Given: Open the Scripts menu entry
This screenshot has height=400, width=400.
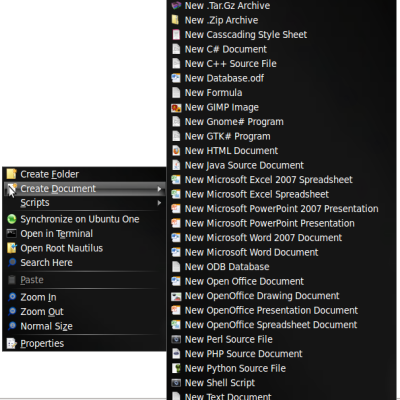Looking at the screenshot, I should [84, 203].
